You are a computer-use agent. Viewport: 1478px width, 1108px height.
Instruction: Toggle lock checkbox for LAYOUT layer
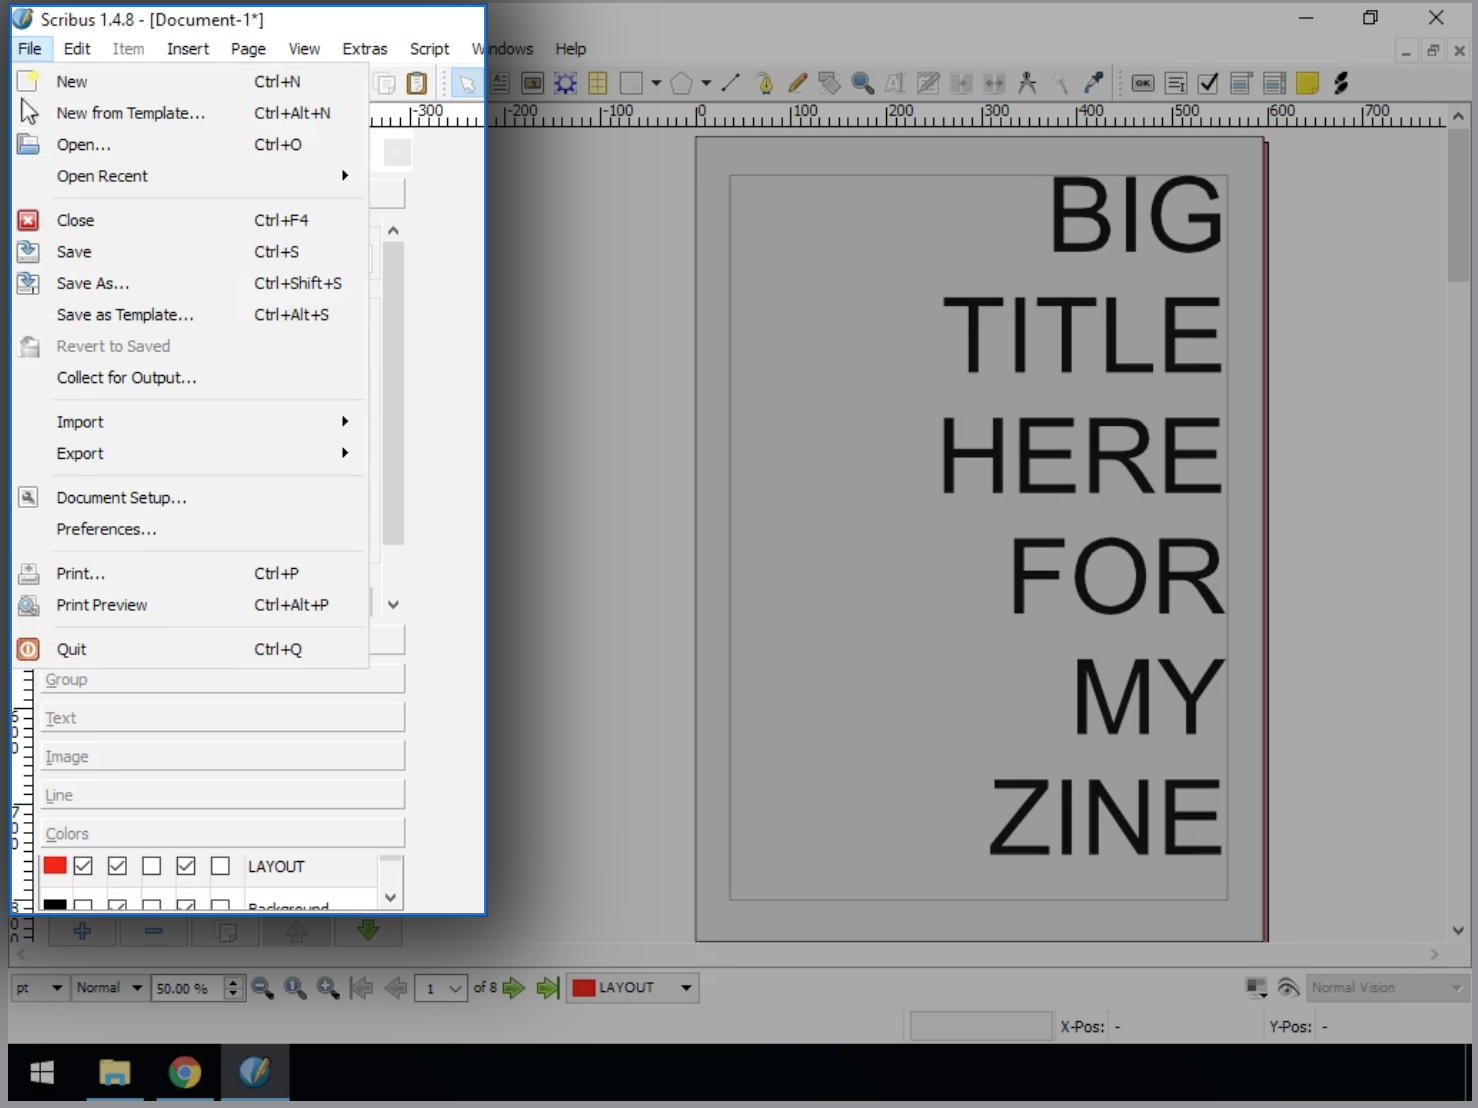pos(151,866)
